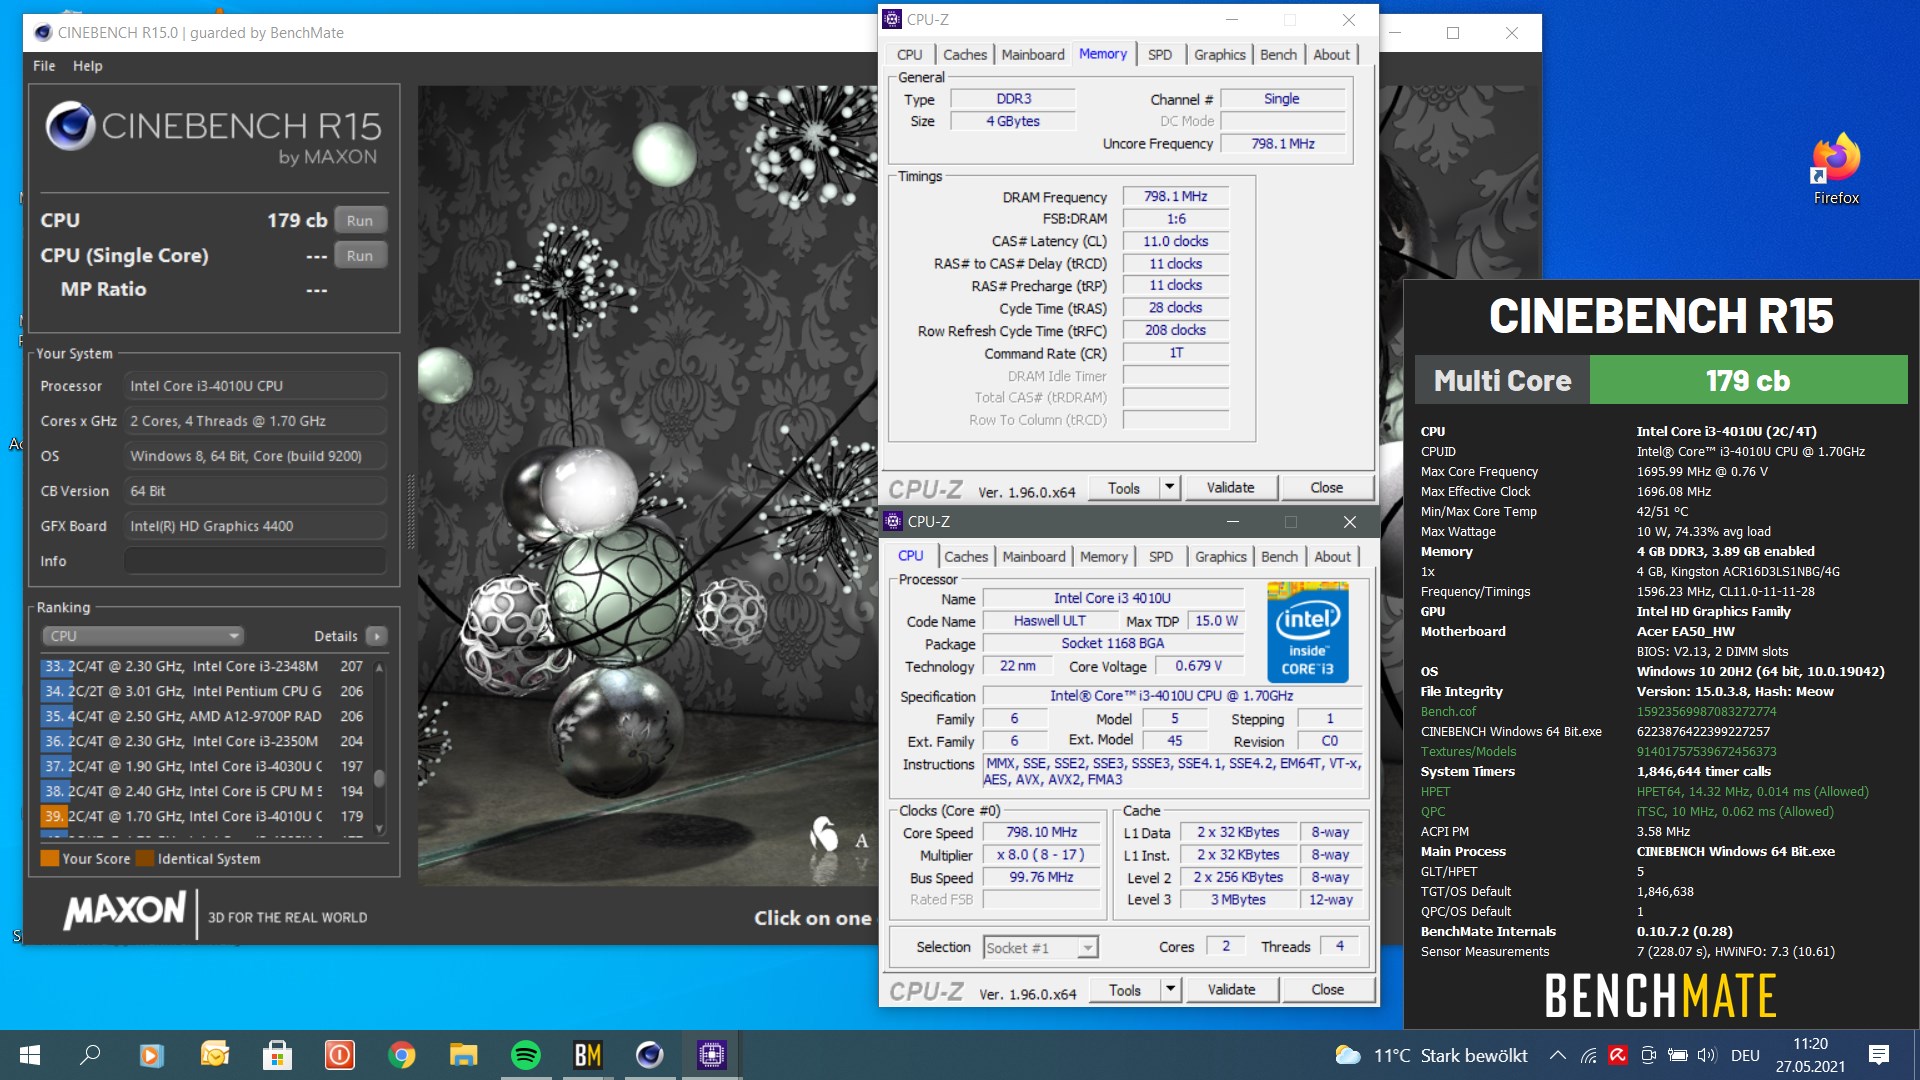
Task: Click the Cinebench R15 sphere logo
Action: [70, 126]
